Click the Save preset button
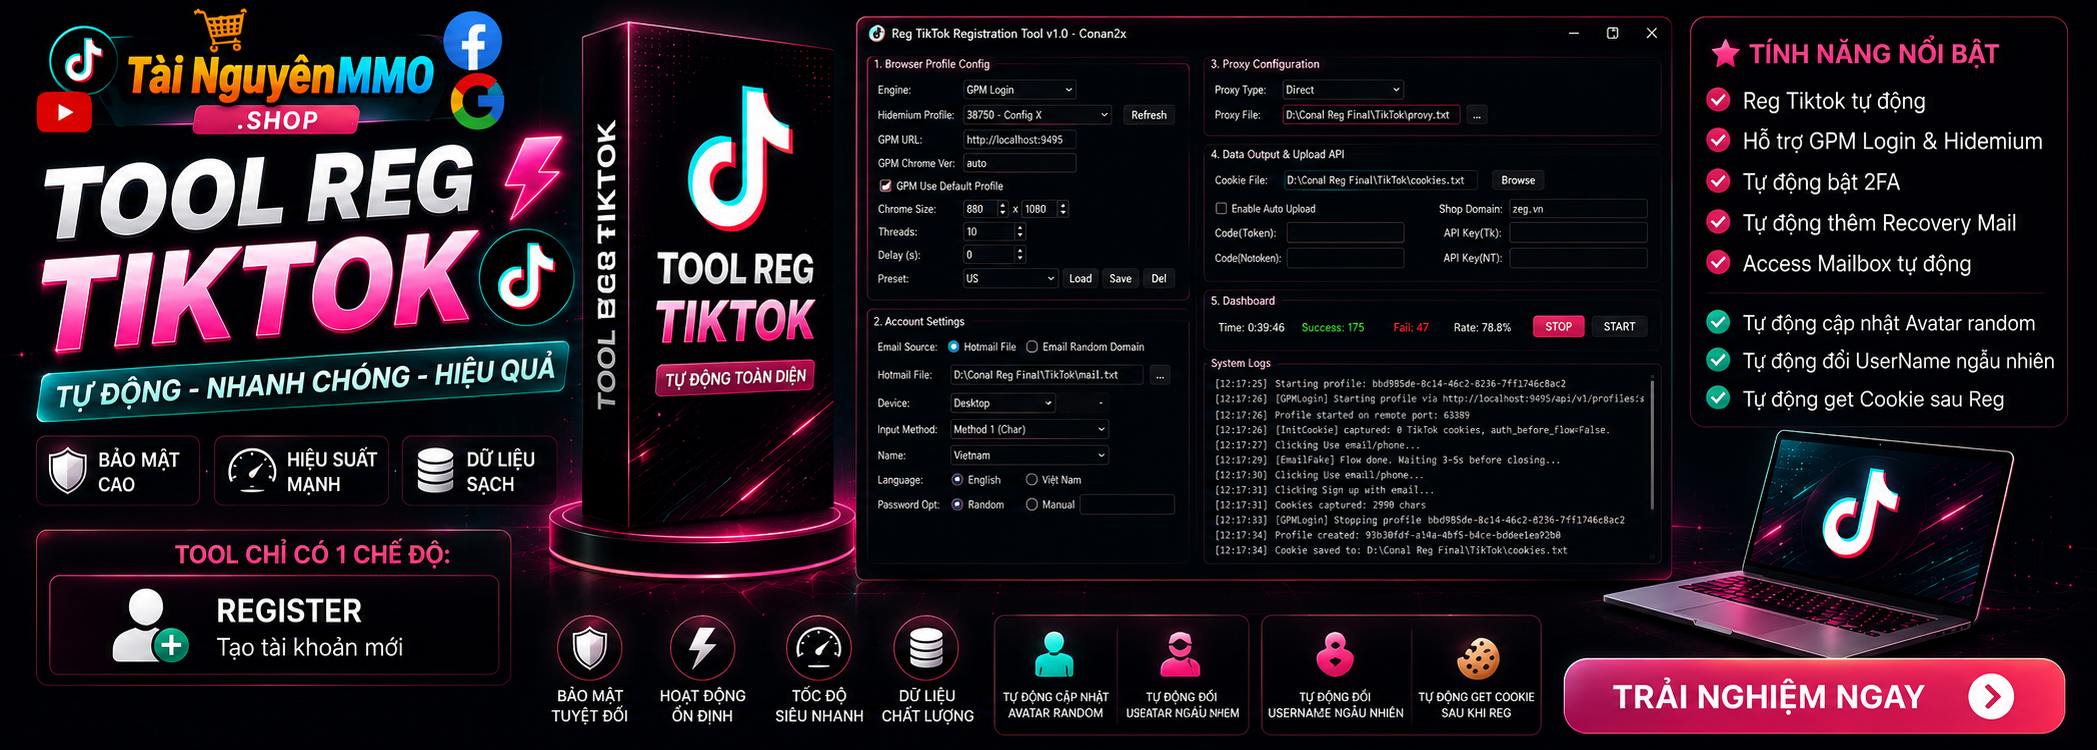2097x750 pixels. [1120, 279]
